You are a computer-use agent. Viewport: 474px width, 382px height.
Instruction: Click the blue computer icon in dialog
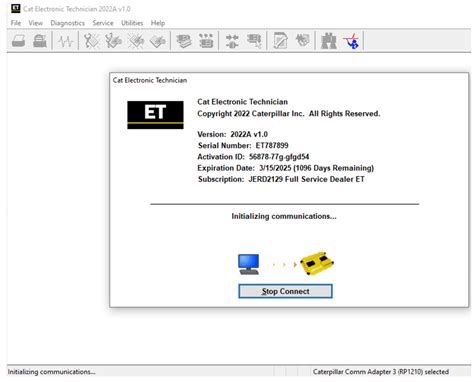tap(249, 264)
